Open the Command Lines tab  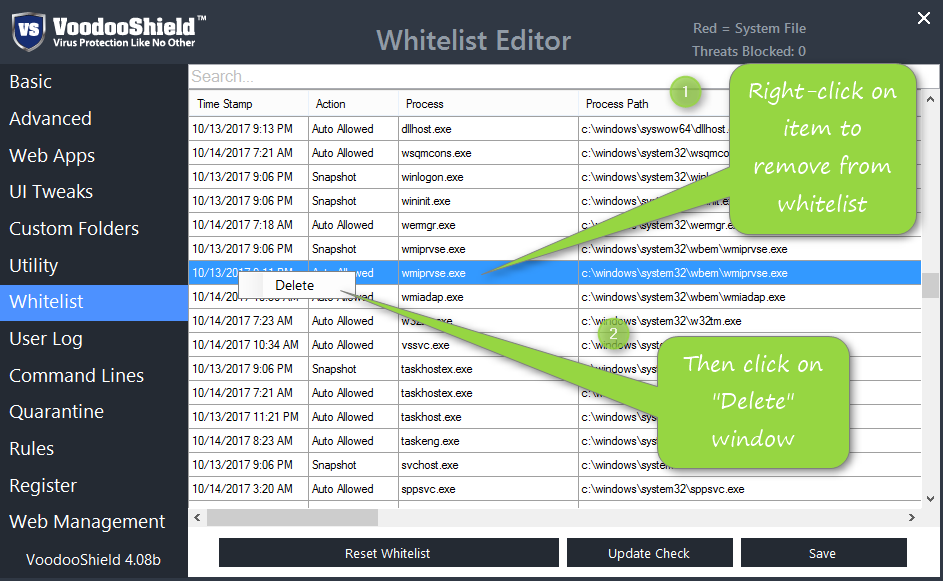point(94,375)
